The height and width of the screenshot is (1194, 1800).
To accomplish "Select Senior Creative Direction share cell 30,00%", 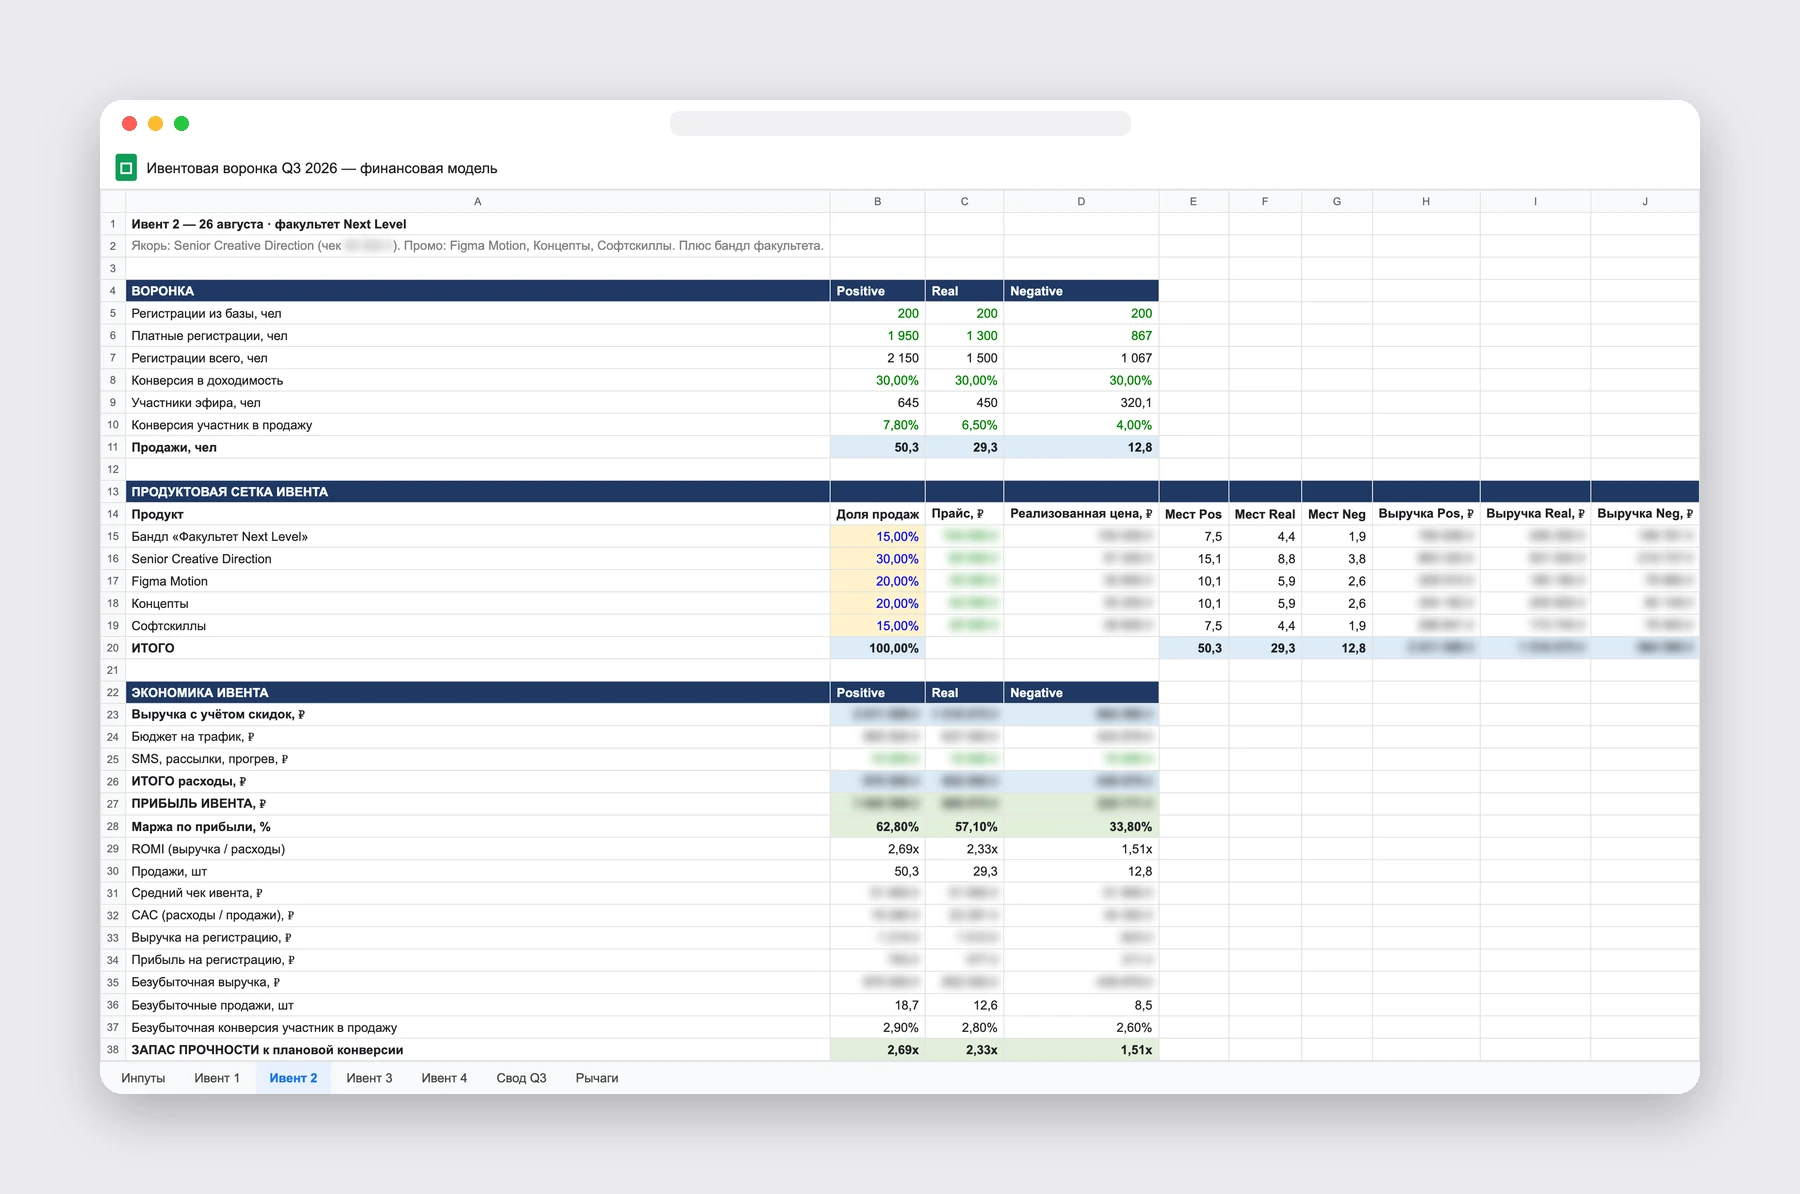I will (877, 559).
